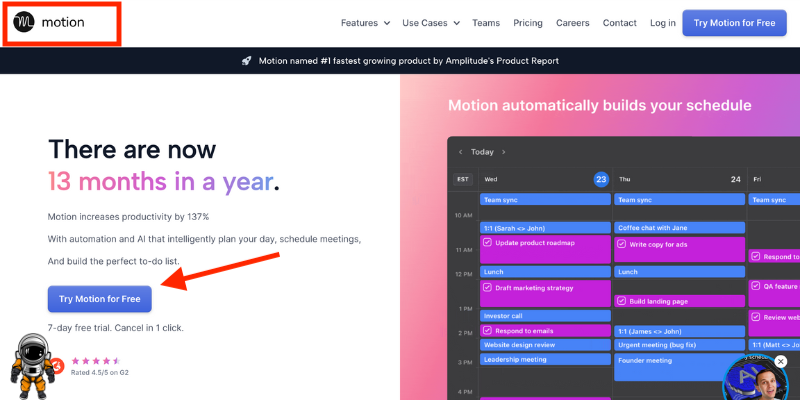
Task: Click the G2 badge icon
Action: tap(58, 365)
